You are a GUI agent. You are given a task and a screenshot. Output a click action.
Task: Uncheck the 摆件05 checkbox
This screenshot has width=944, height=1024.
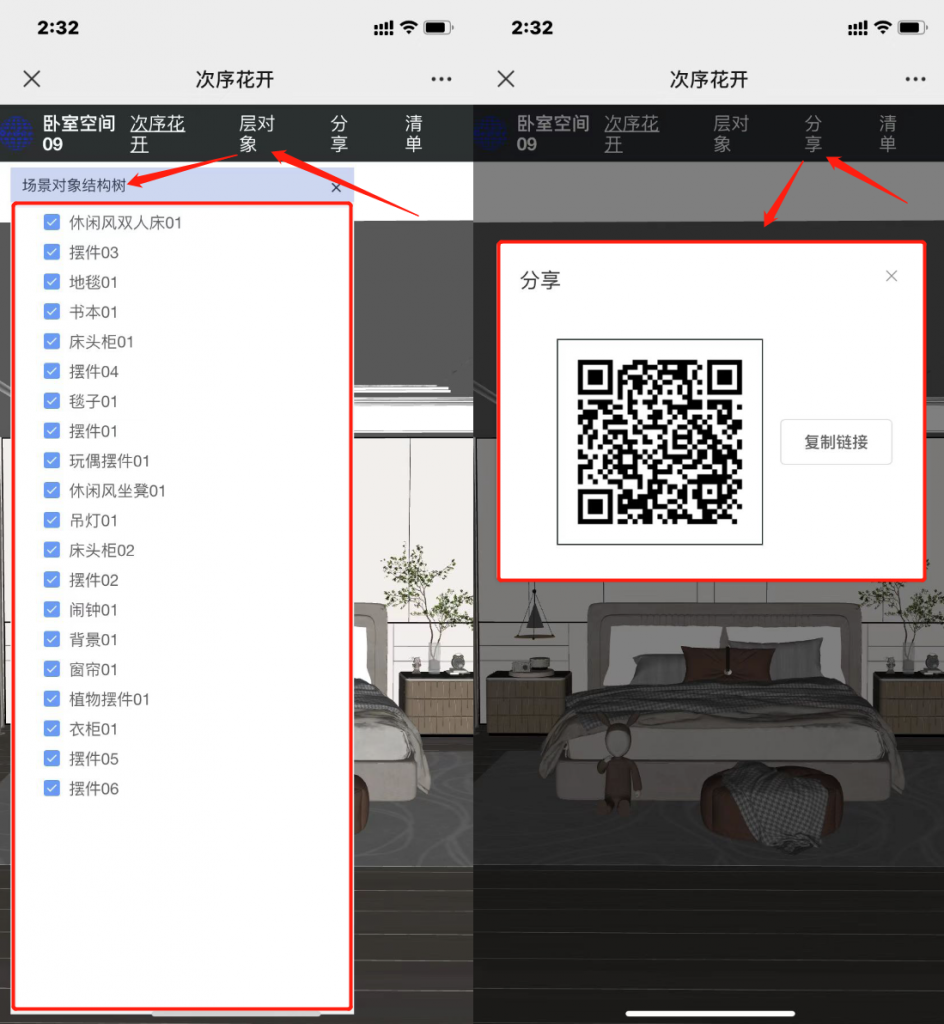click(x=52, y=758)
